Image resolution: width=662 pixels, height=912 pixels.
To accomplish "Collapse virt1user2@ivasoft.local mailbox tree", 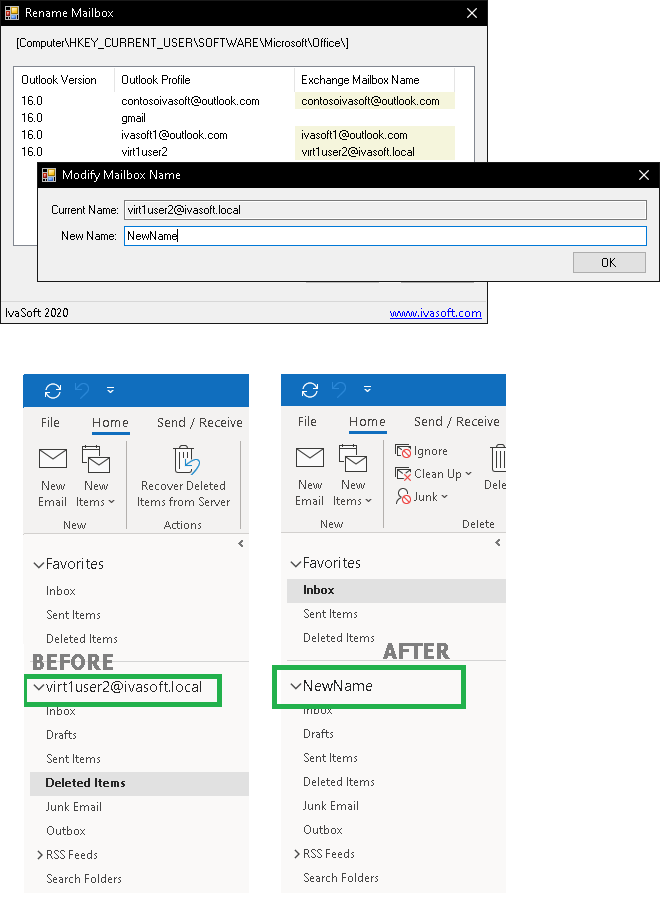I will [39, 687].
